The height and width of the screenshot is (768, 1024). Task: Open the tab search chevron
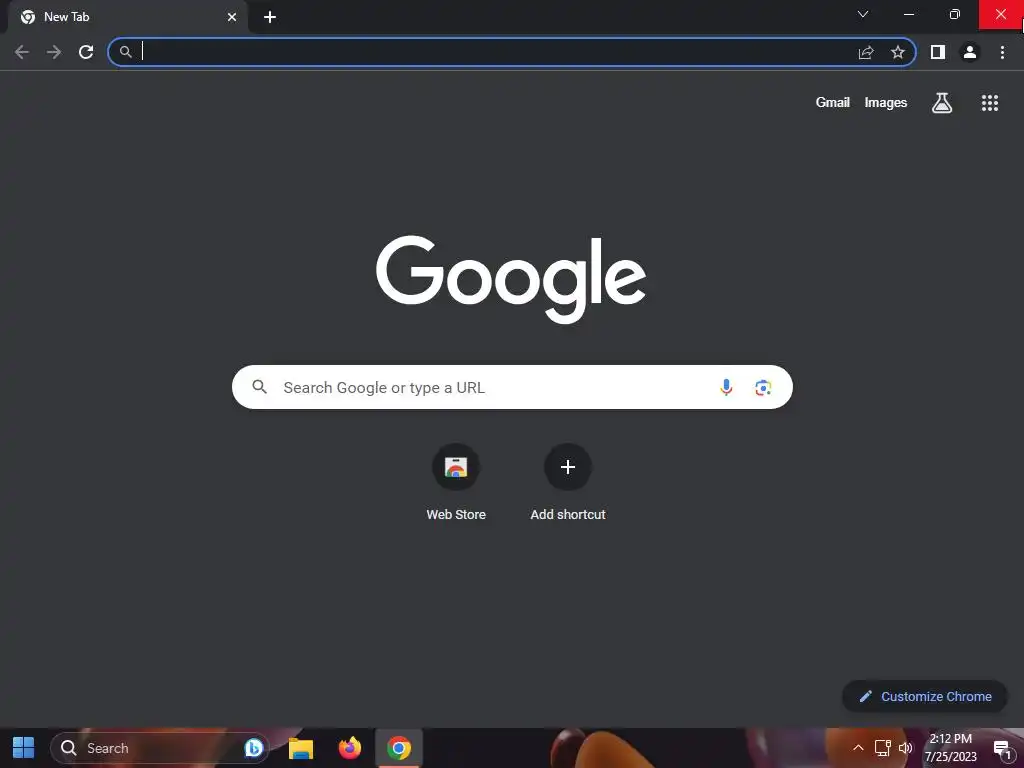(863, 14)
